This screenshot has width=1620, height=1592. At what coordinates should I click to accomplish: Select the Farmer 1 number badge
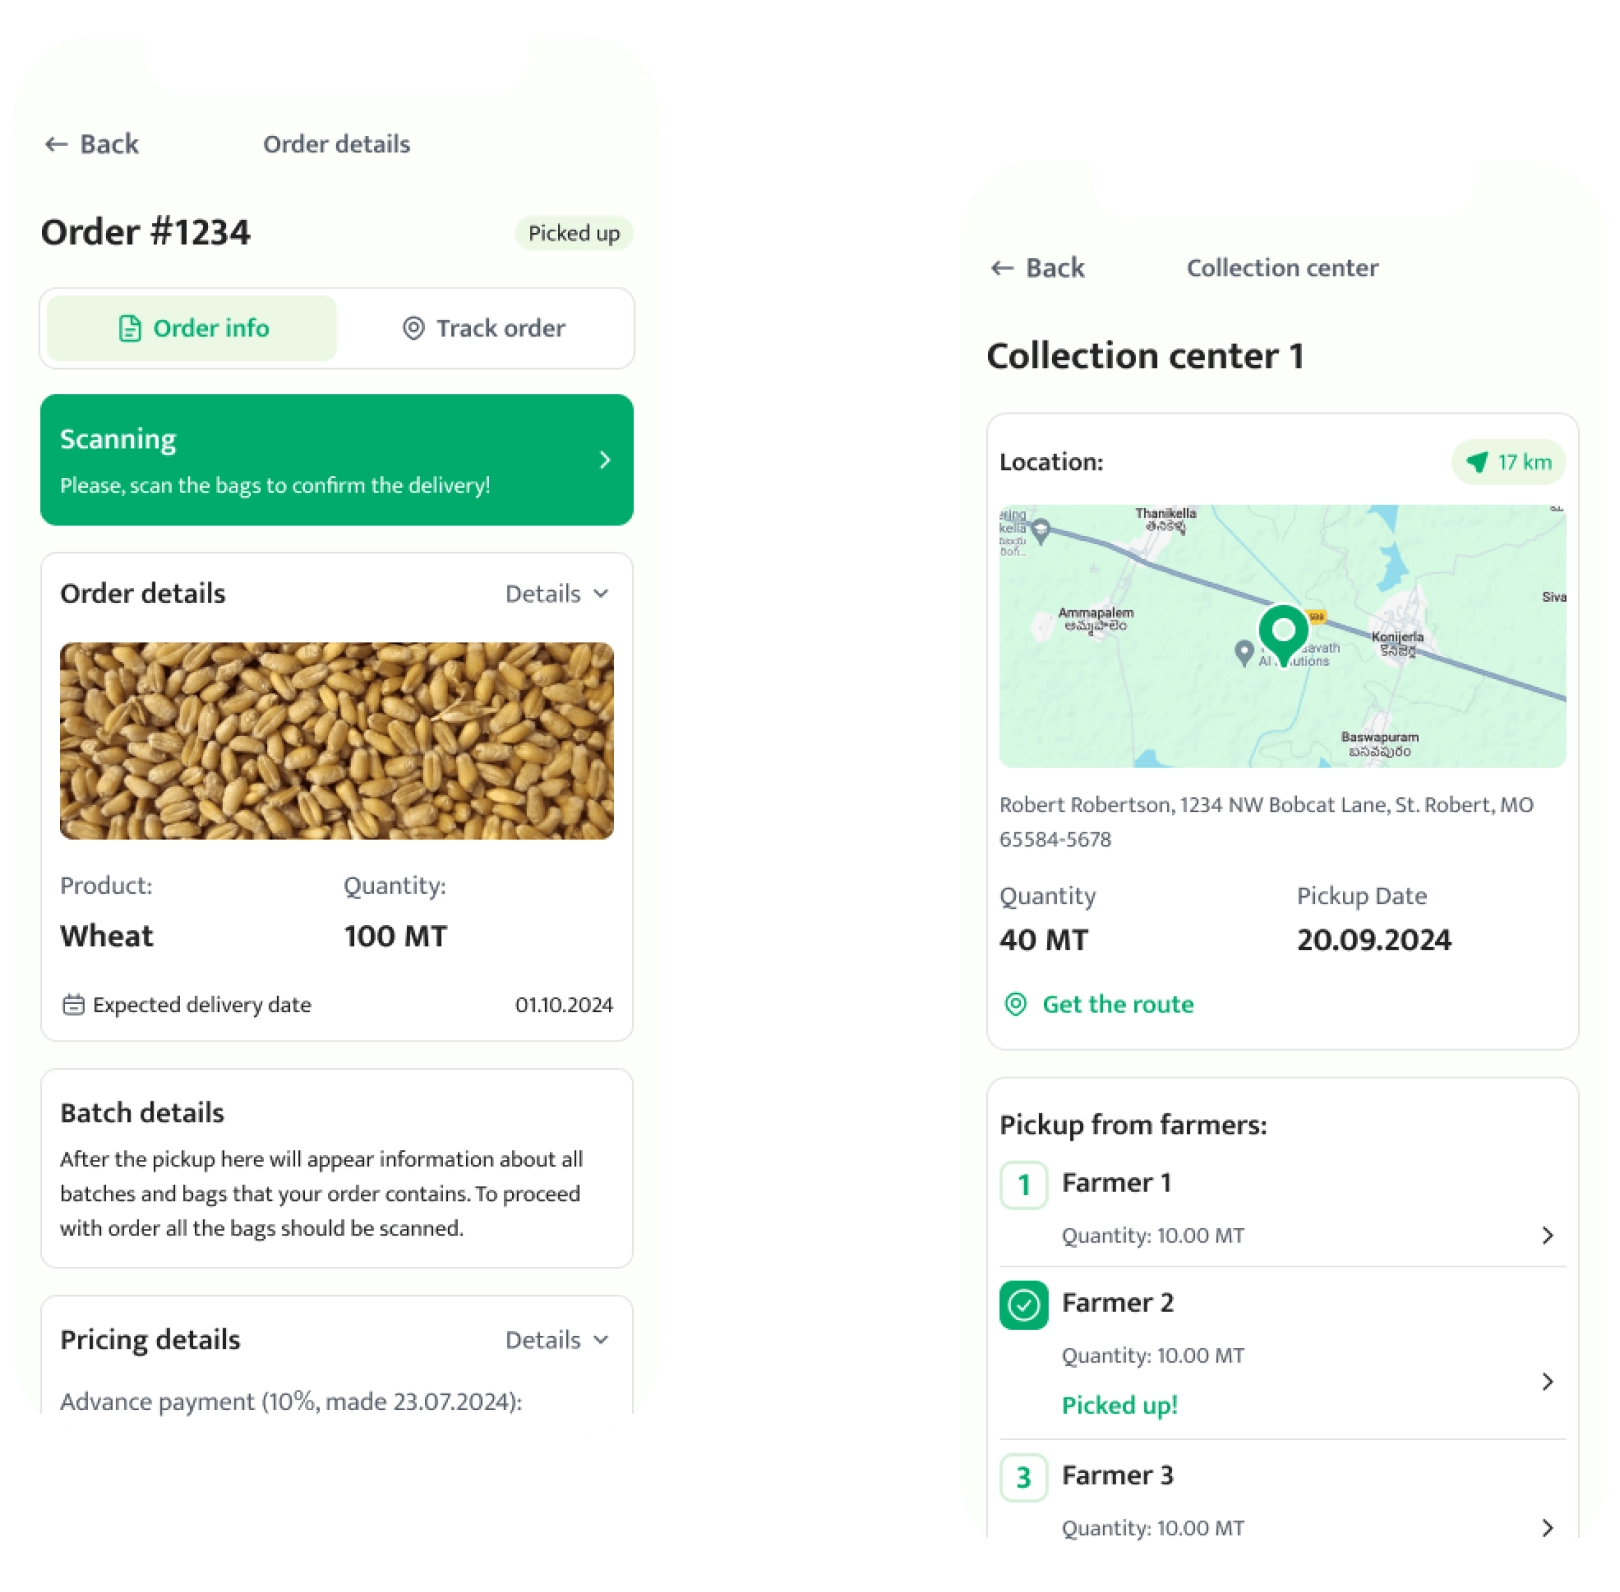point(1023,1185)
